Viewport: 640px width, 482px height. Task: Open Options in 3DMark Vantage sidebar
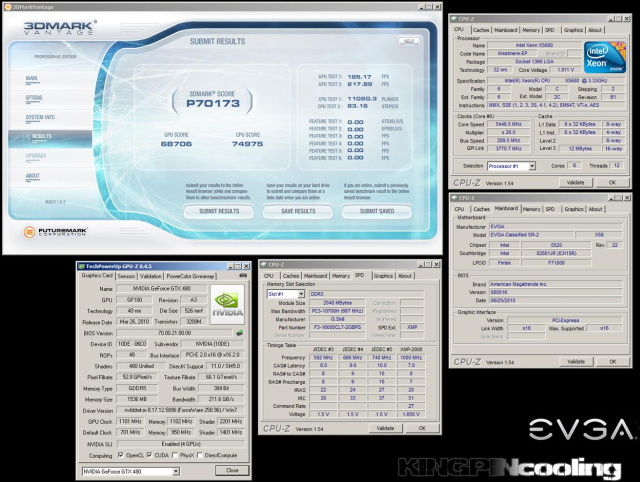[x=34, y=98]
